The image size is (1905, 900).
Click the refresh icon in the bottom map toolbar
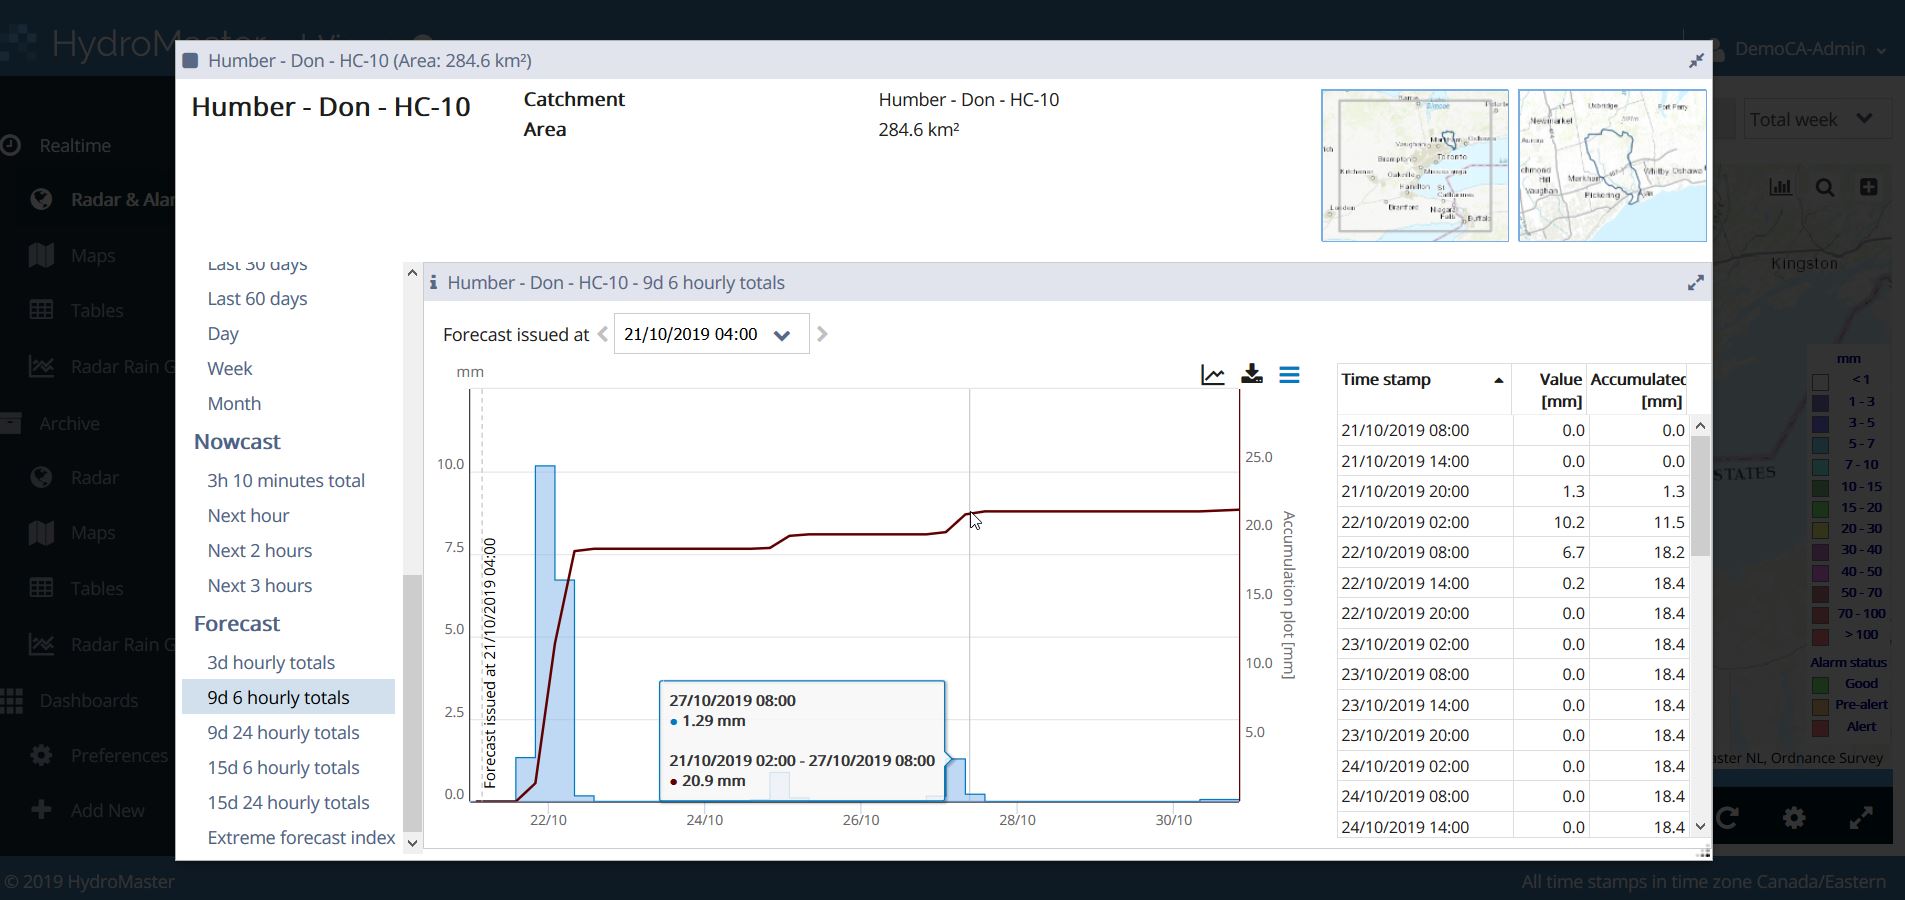(1727, 818)
